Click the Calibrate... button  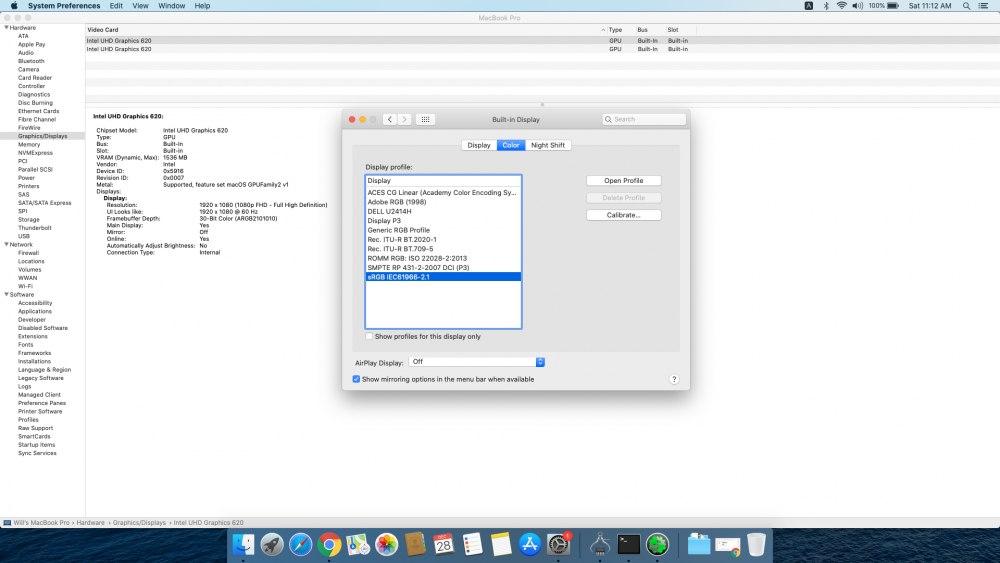pos(624,215)
